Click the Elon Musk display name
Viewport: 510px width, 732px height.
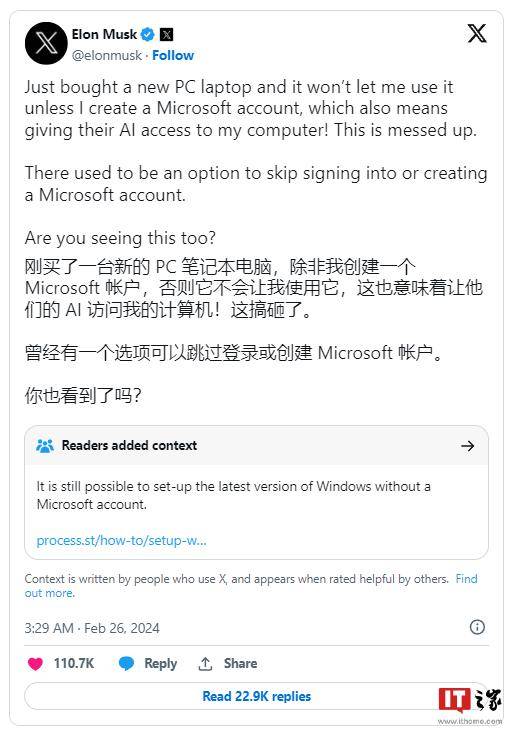point(104,34)
